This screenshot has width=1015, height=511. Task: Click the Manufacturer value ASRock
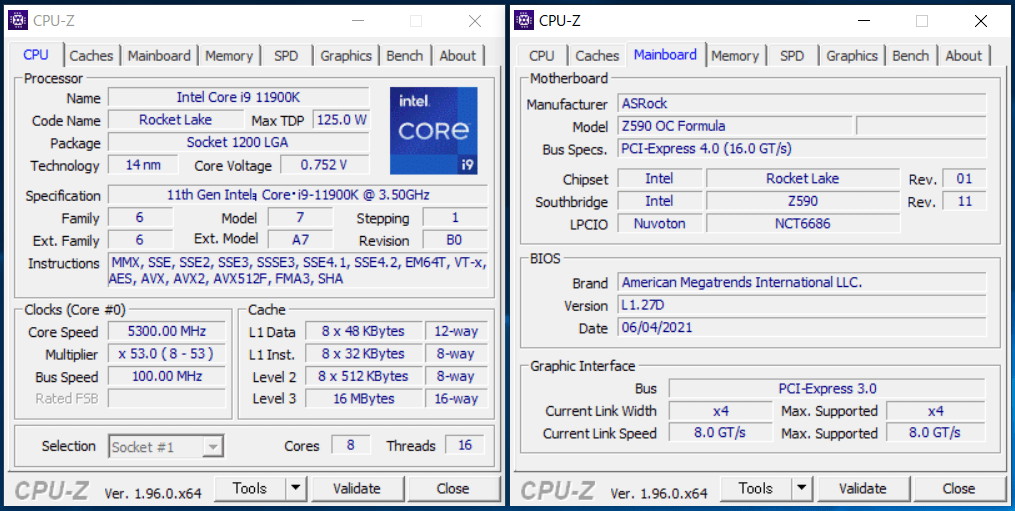[802, 104]
